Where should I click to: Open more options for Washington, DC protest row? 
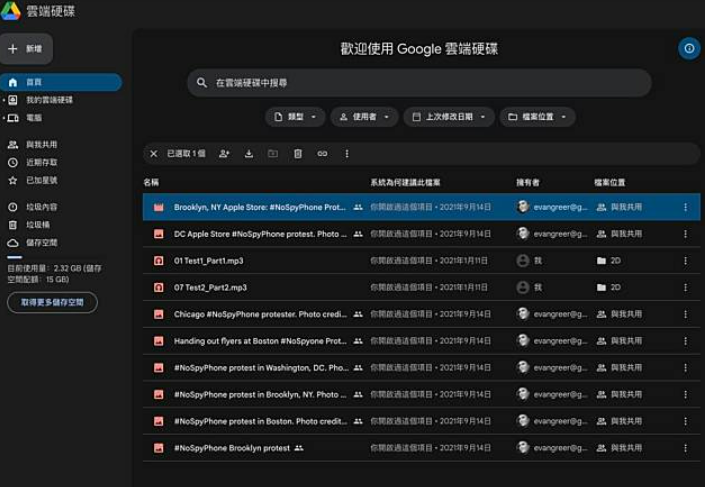point(685,368)
